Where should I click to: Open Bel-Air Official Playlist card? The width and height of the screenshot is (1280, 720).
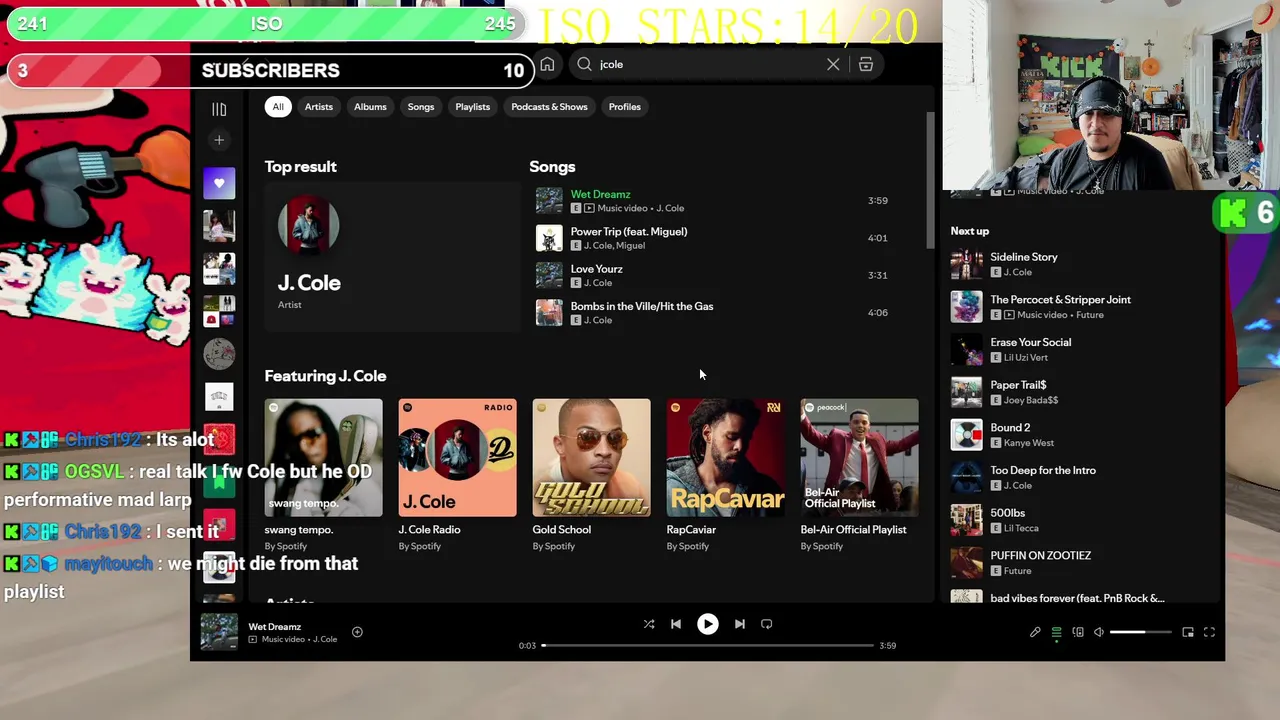click(859, 476)
